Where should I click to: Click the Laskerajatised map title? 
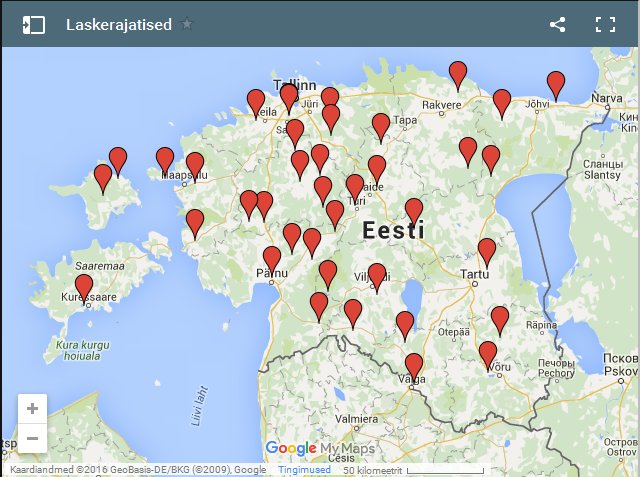[x=118, y=24]
